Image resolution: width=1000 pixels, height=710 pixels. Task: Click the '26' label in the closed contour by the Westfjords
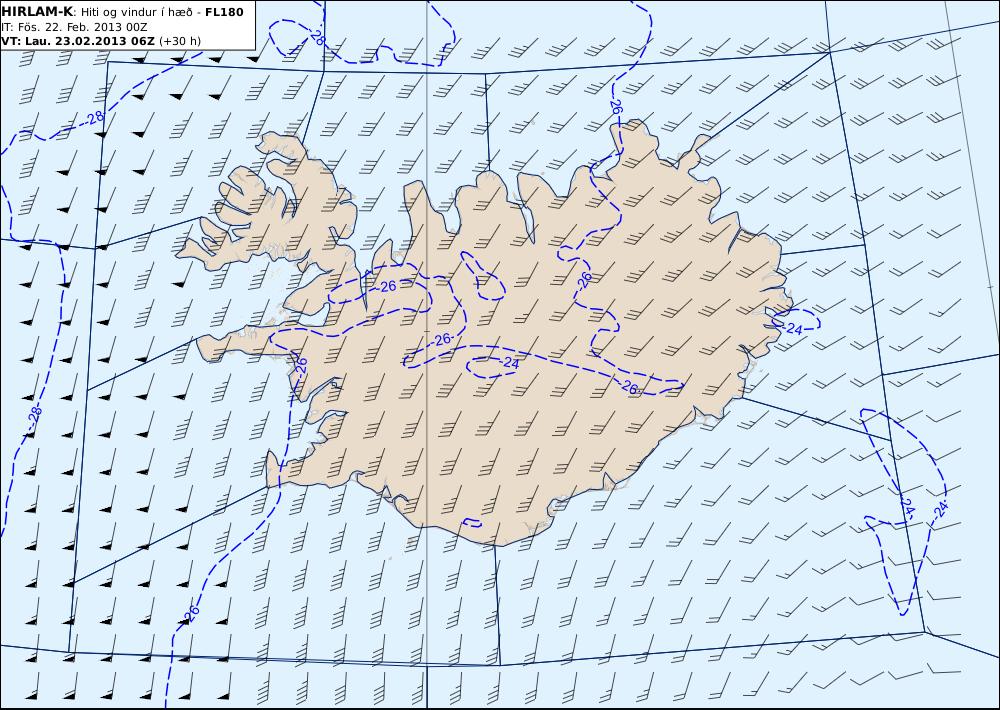(x=388, y=286)
